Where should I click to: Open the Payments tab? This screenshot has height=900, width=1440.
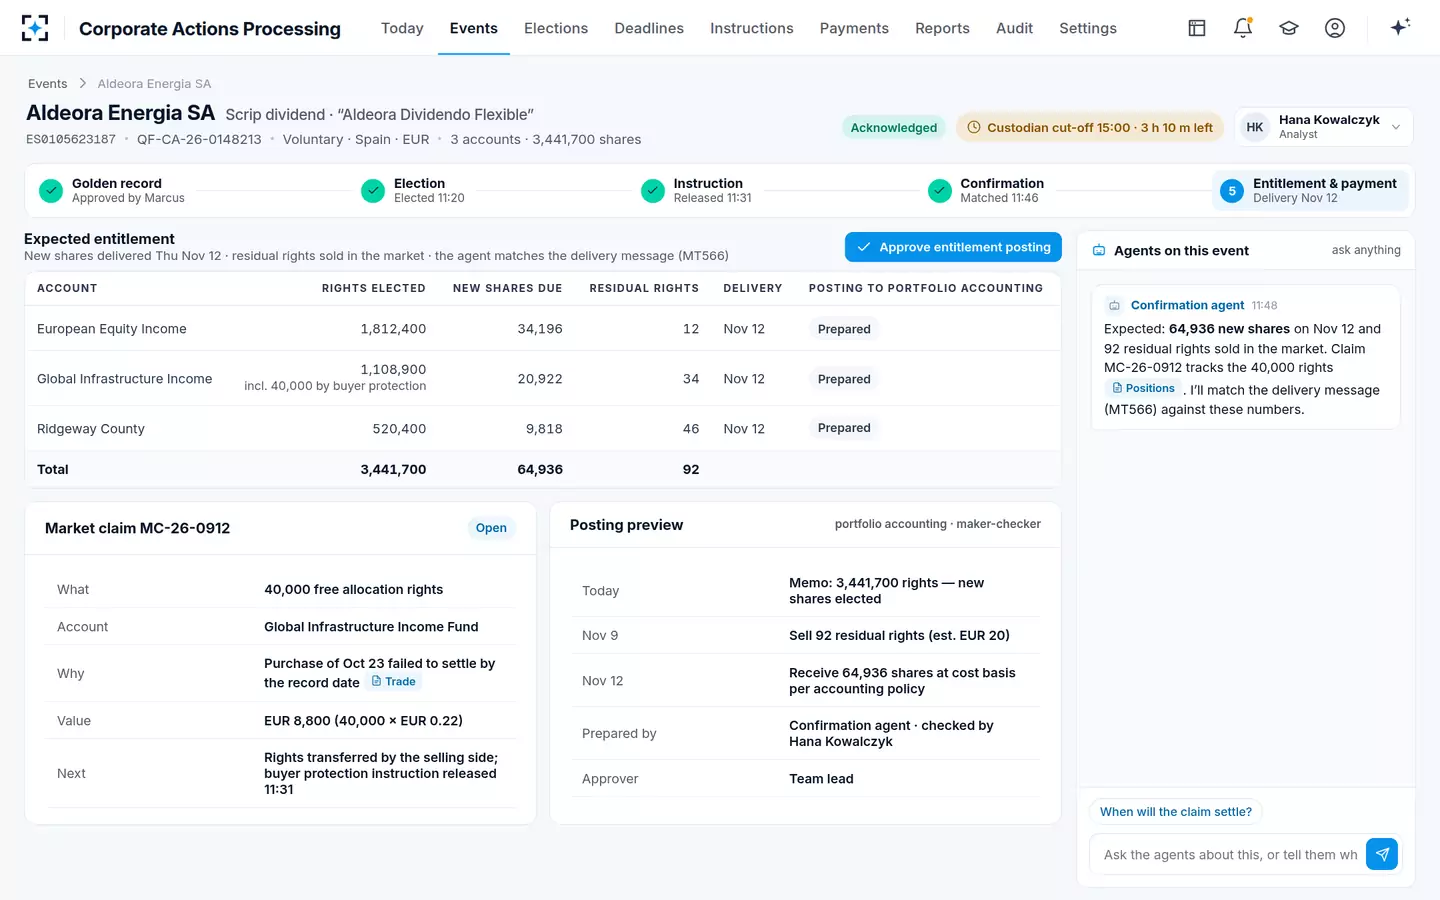pyautogui.click(x=854, y=28)
